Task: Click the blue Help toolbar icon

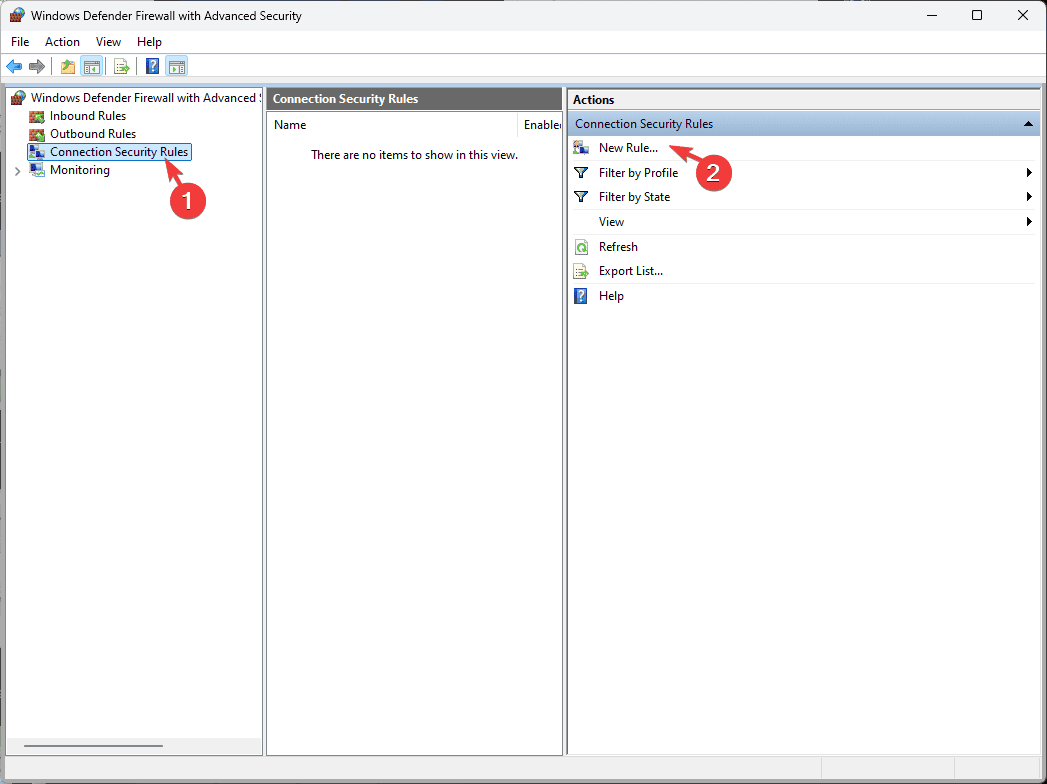Action: 152,66
